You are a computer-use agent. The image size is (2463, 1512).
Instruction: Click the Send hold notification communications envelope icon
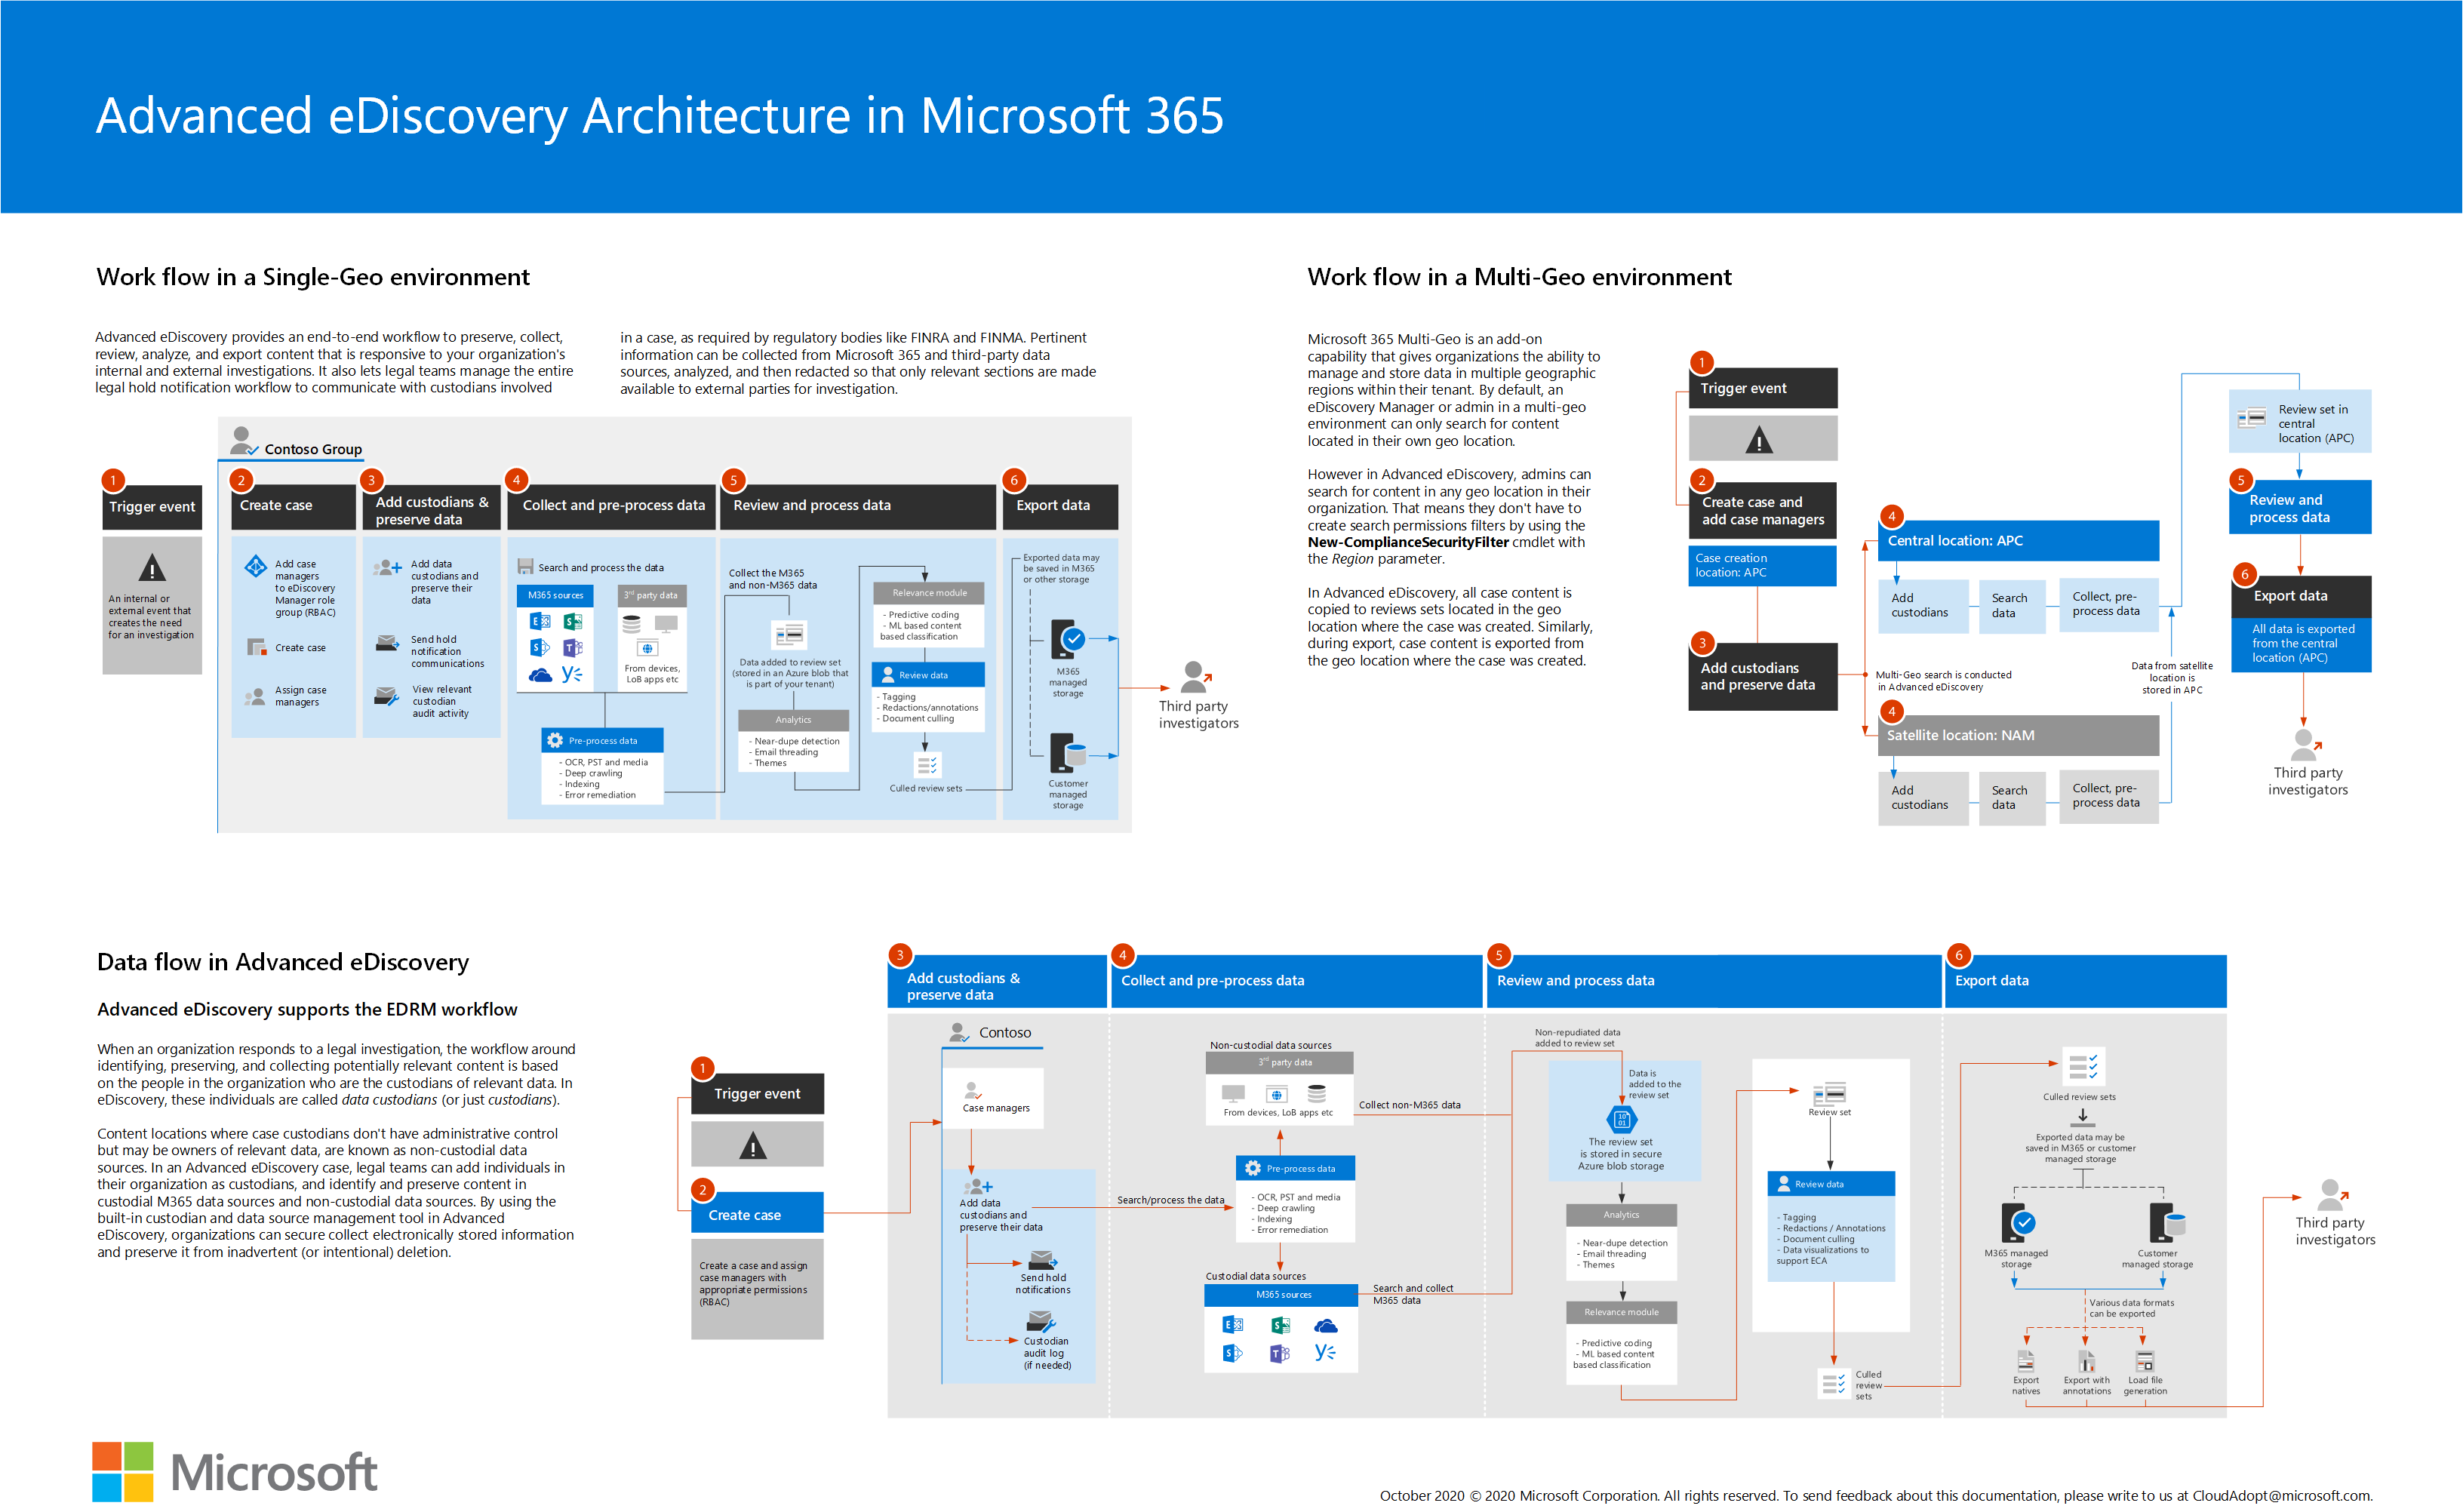tap(387, 643)
